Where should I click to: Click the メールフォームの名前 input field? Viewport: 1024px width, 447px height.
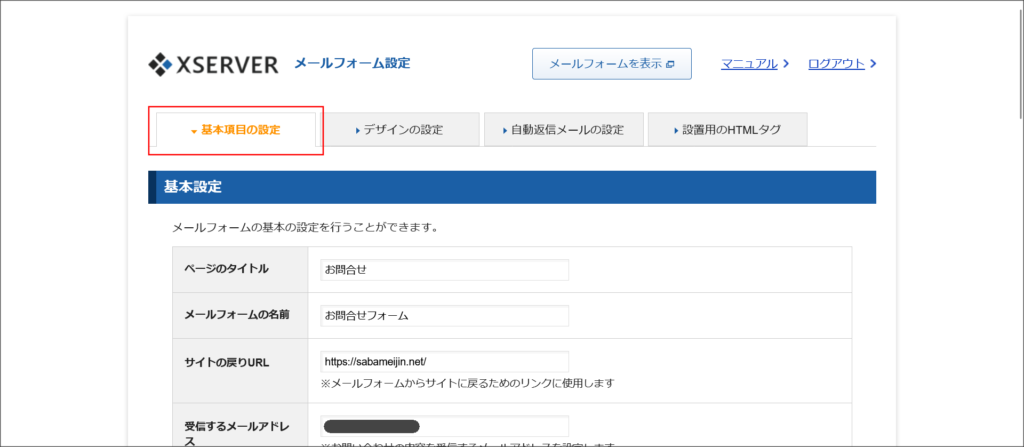445,316
